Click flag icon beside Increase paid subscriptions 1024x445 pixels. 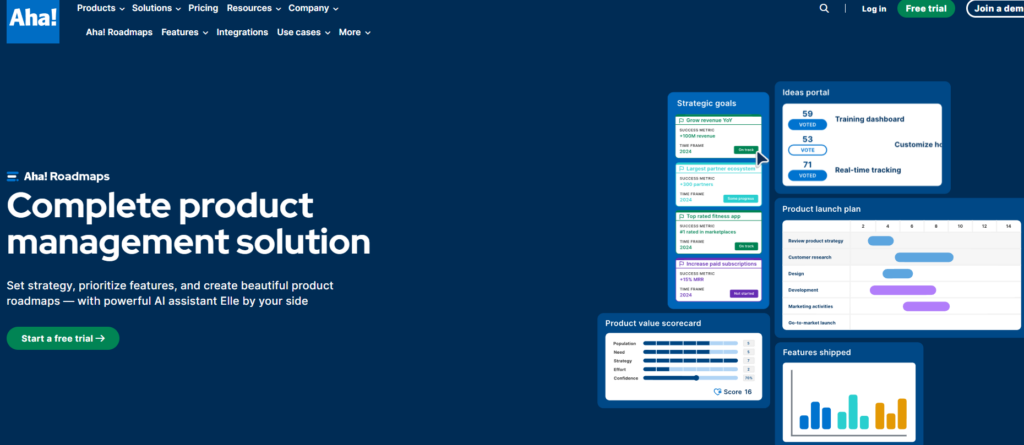point(681,264)
